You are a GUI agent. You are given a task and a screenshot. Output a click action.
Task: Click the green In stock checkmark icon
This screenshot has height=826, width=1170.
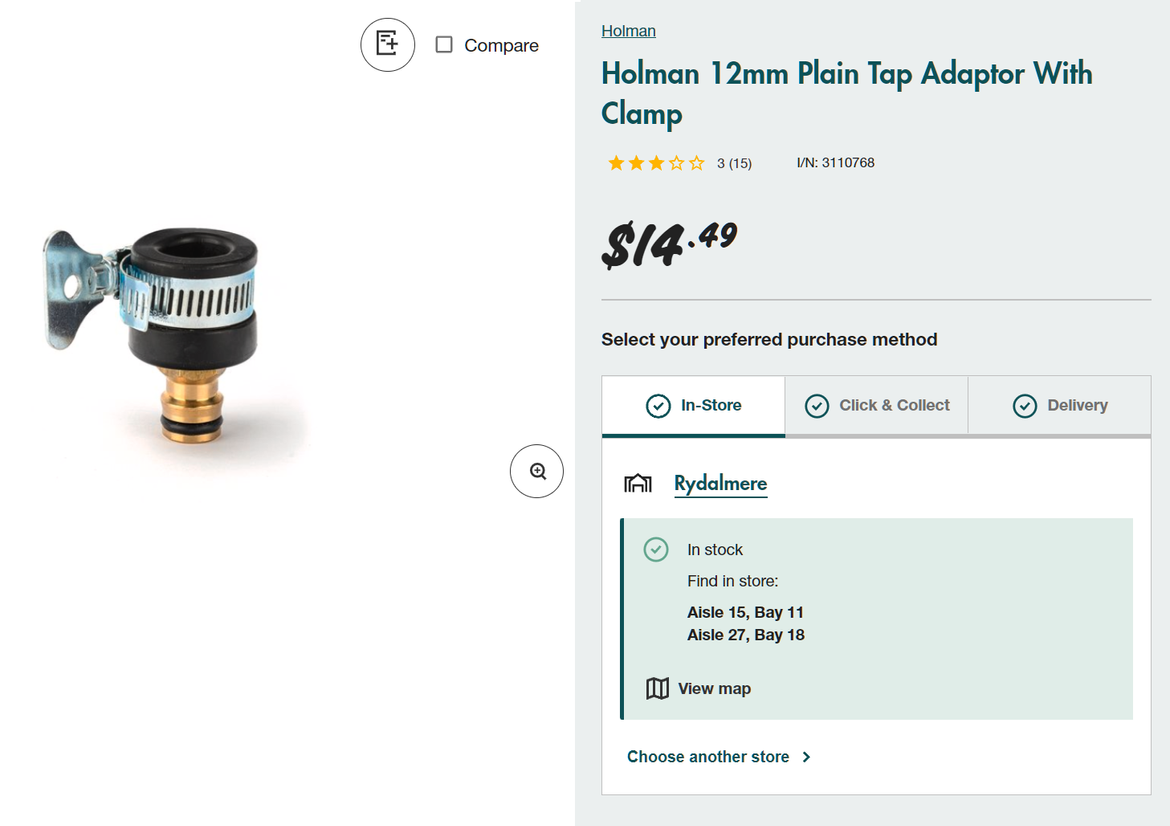[x=656, y=549]
